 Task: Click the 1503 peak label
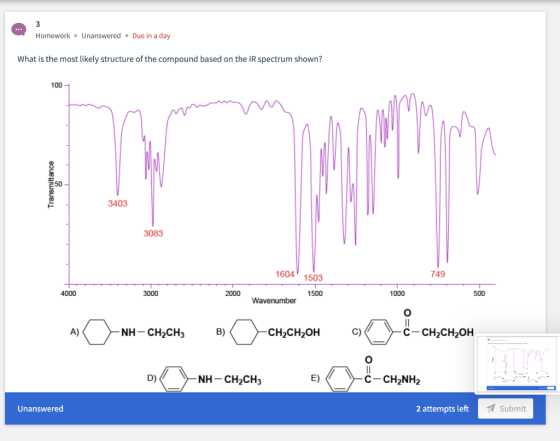pos(313,277)
